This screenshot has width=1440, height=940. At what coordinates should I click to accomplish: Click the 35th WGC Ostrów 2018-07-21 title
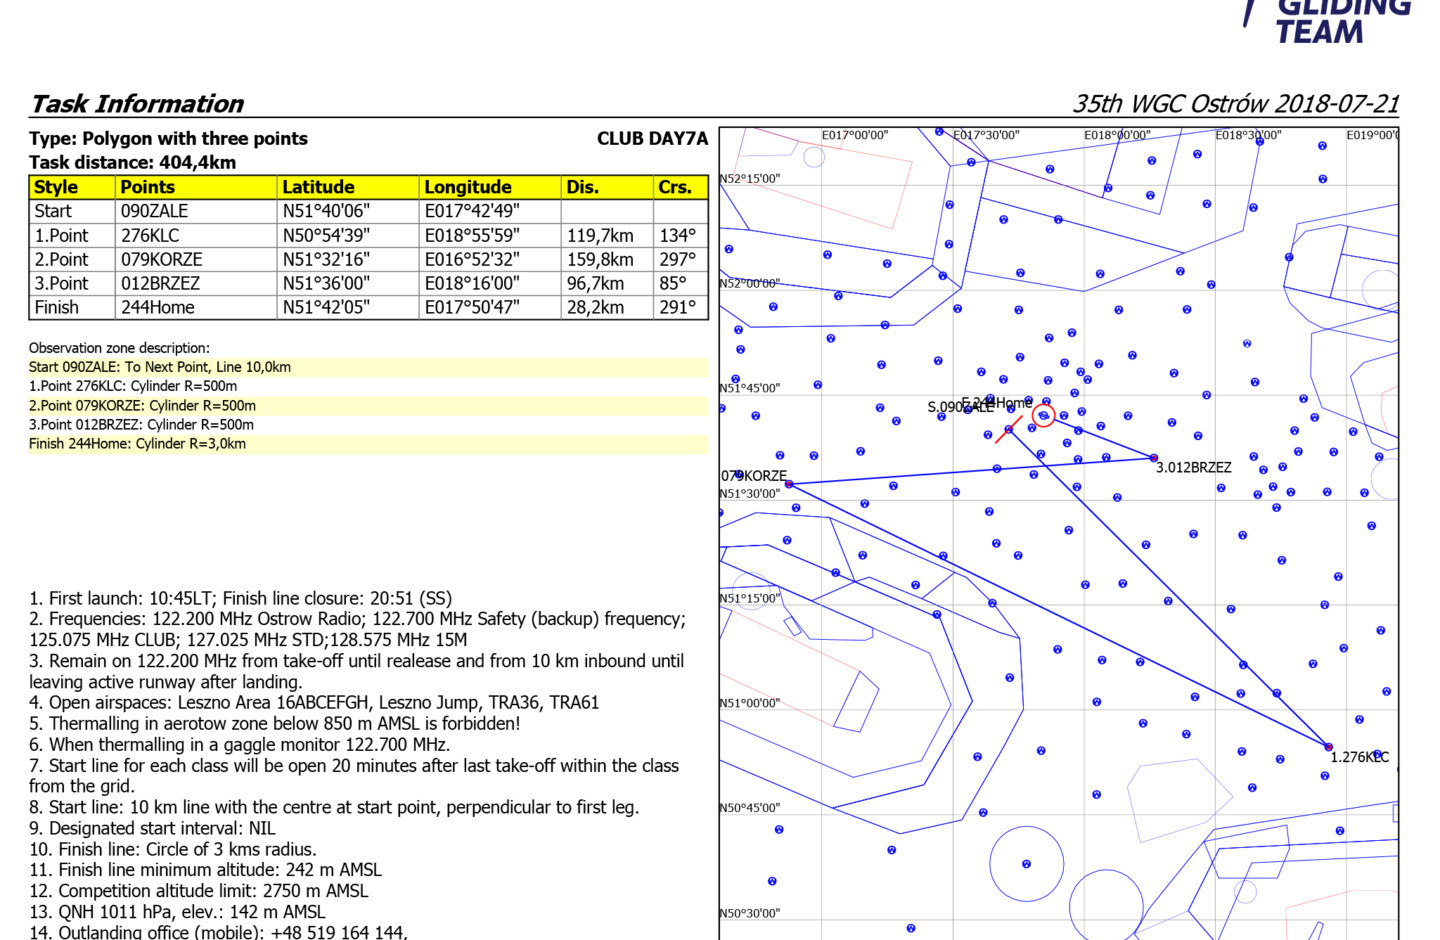point(1235,104)
